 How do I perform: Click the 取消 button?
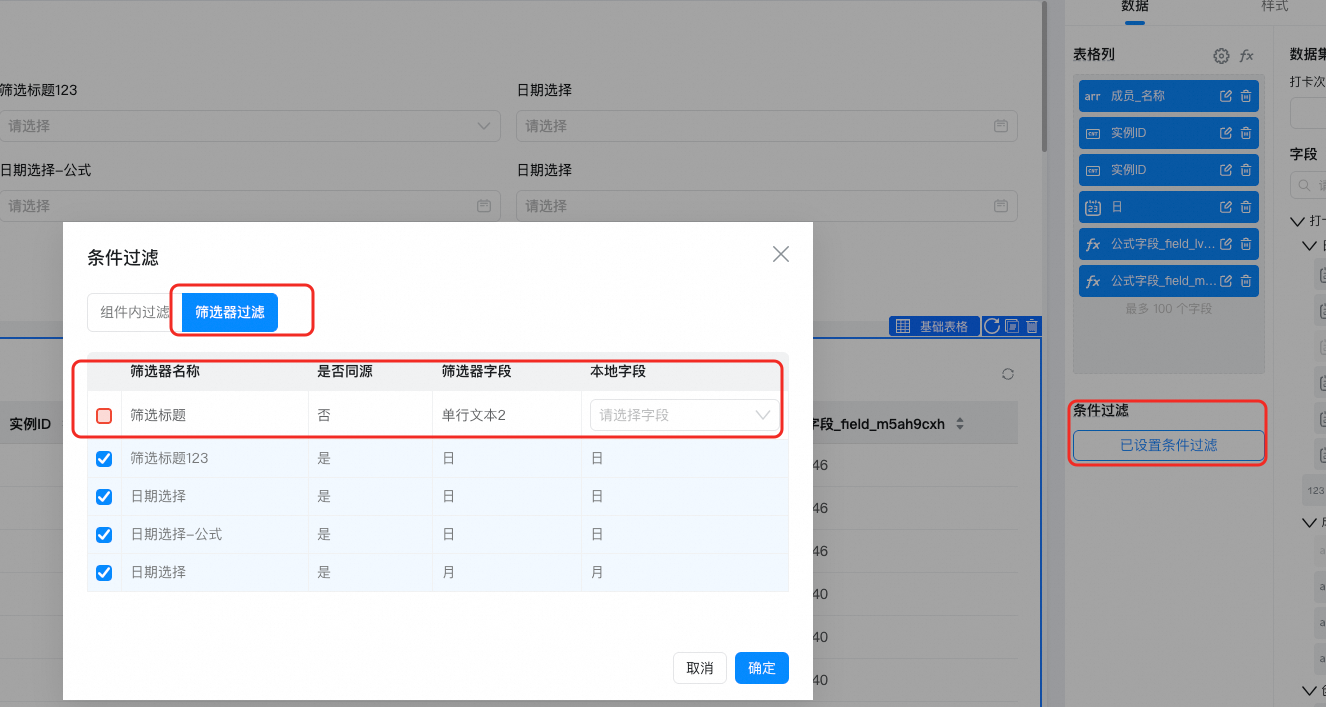[700, 668]
